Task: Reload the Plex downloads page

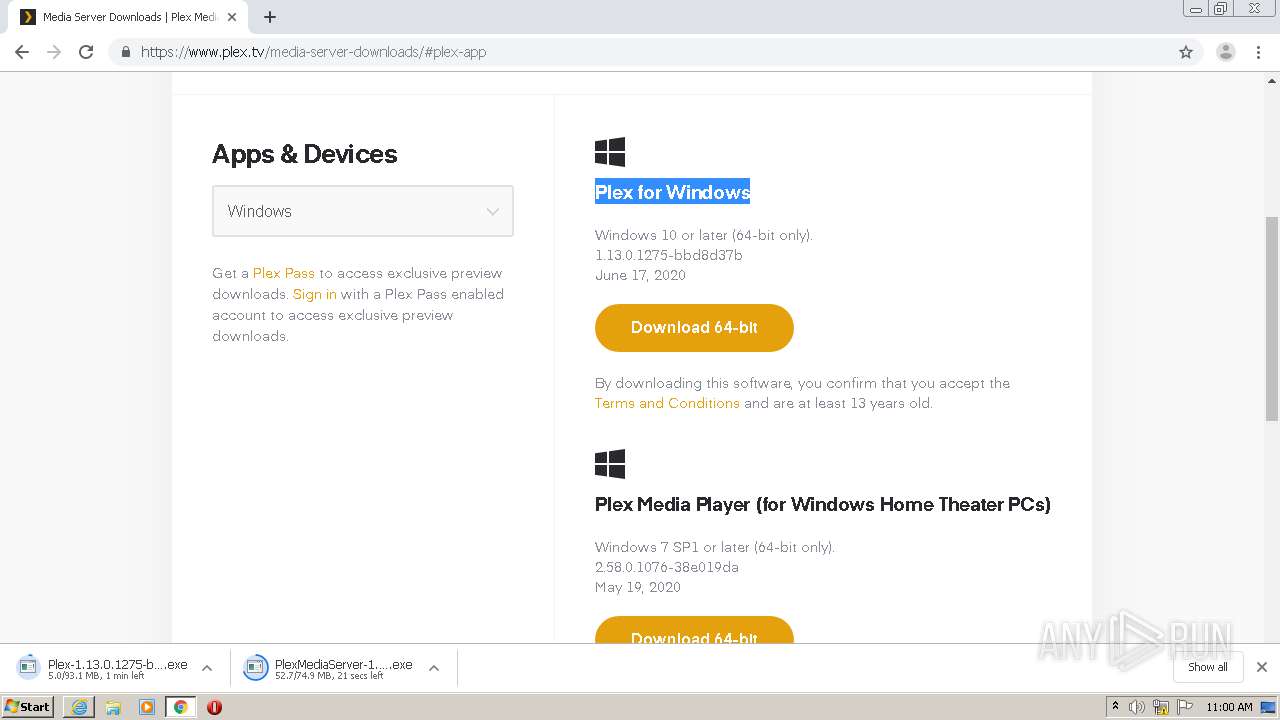Action: point(86,52)
